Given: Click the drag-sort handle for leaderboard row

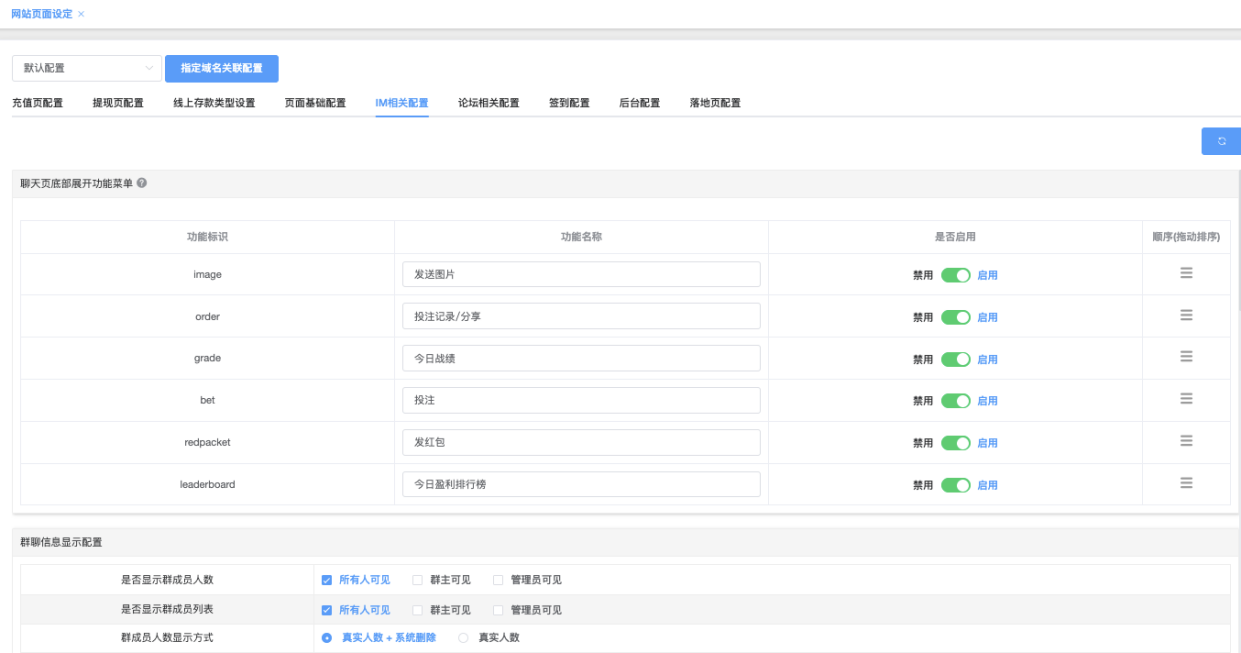Looking at the screenshot, I should (x=1186, y=483).
